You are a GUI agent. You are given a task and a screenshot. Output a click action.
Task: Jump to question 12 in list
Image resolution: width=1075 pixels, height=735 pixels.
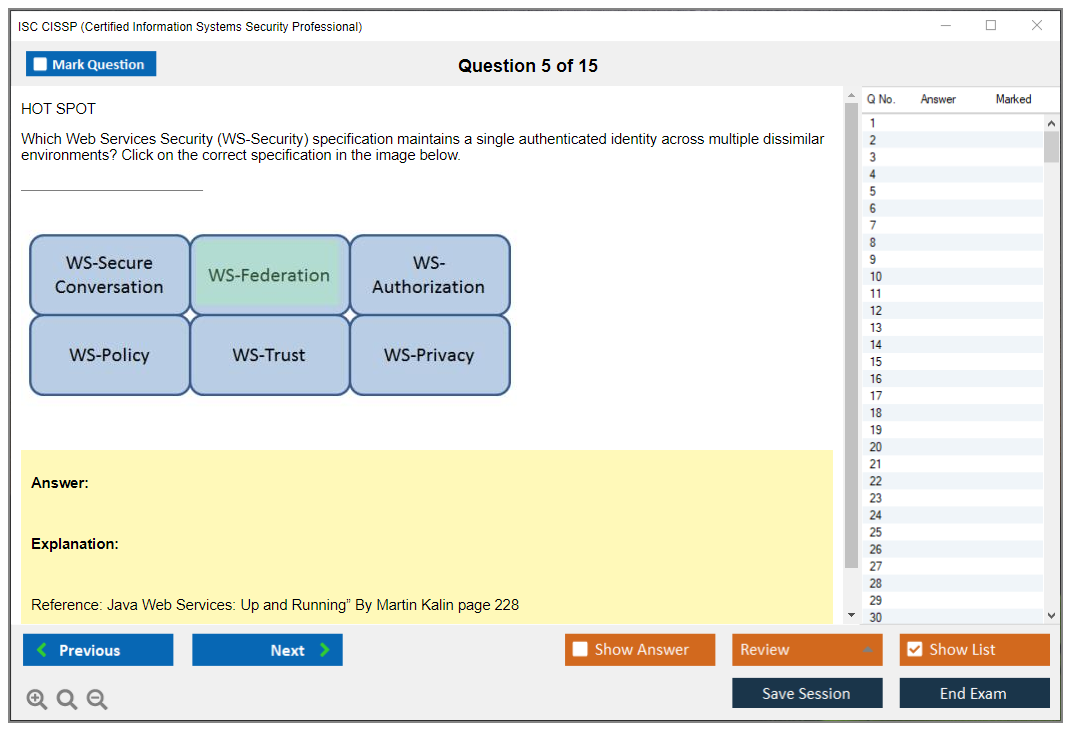pyautogui.click(x=876, y=311)
